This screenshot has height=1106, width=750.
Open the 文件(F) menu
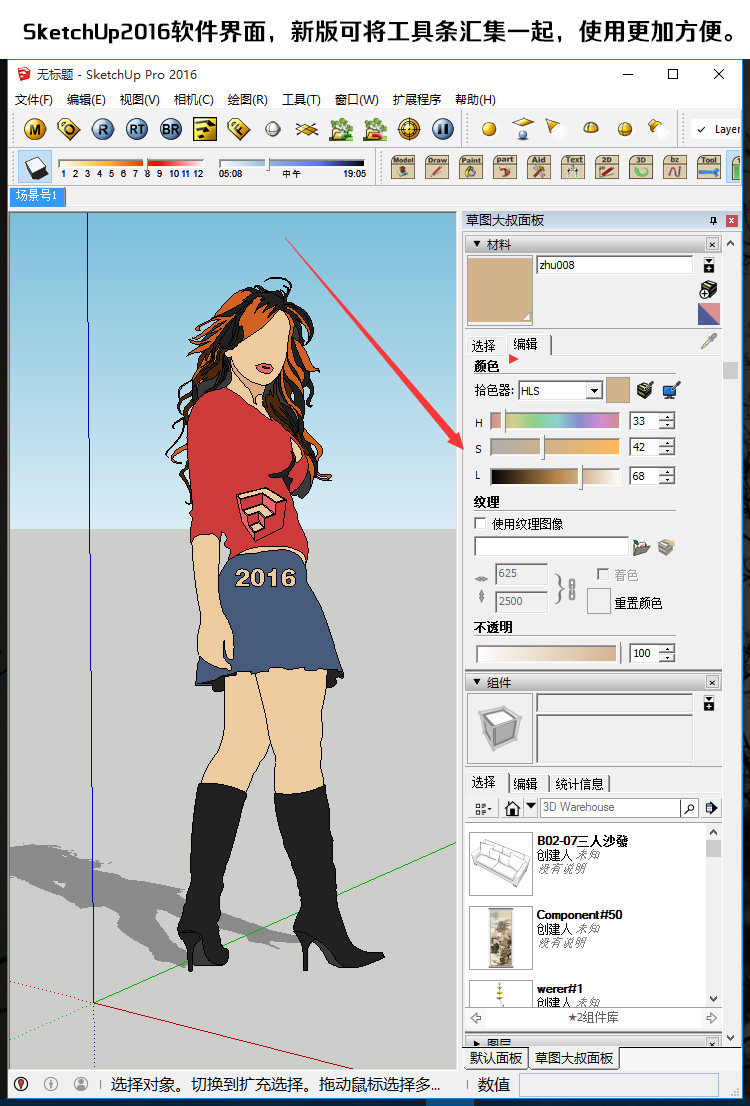(33, 99)
